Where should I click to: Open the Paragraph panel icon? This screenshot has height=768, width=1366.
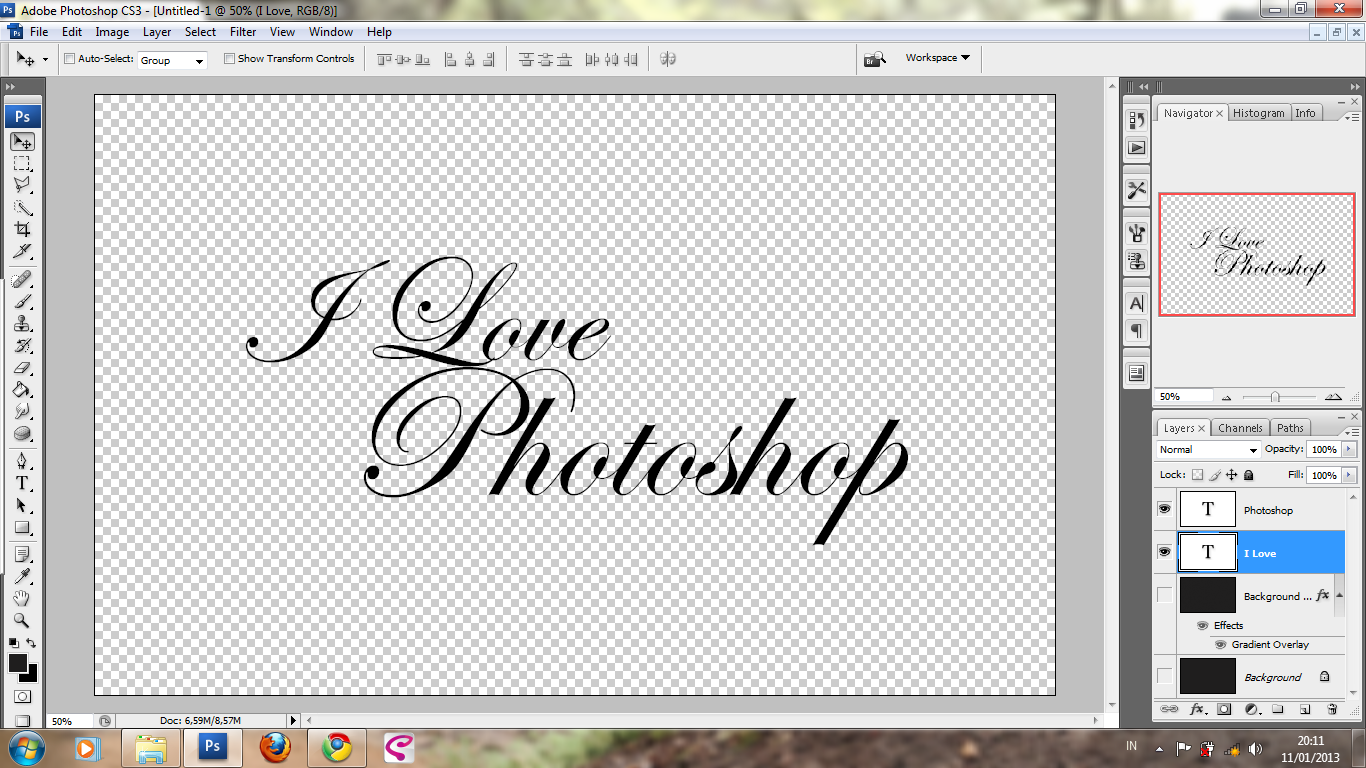[1136, 331]
